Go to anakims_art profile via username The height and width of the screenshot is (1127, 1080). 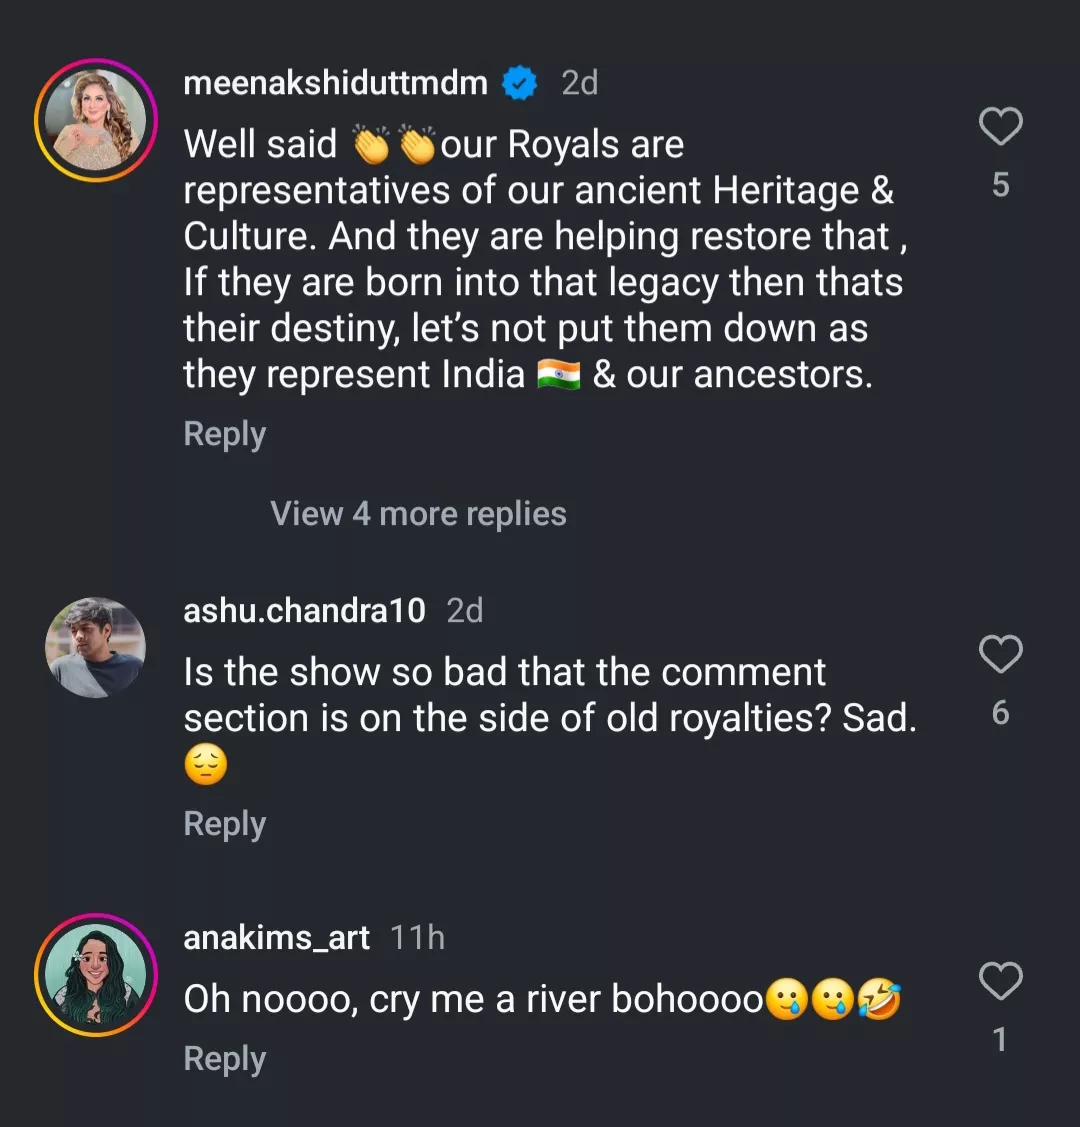click(x=276, y=938)
